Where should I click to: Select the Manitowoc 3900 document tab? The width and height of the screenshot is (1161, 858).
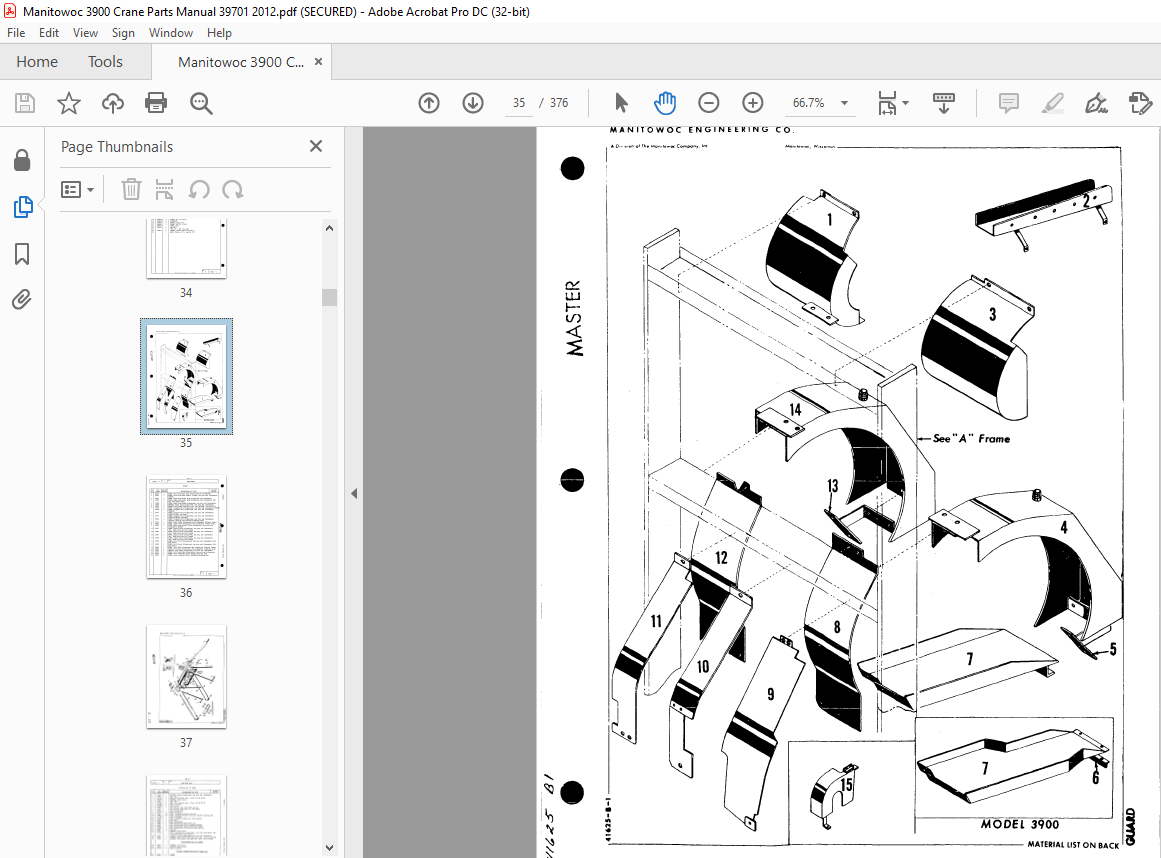point(241,62)
